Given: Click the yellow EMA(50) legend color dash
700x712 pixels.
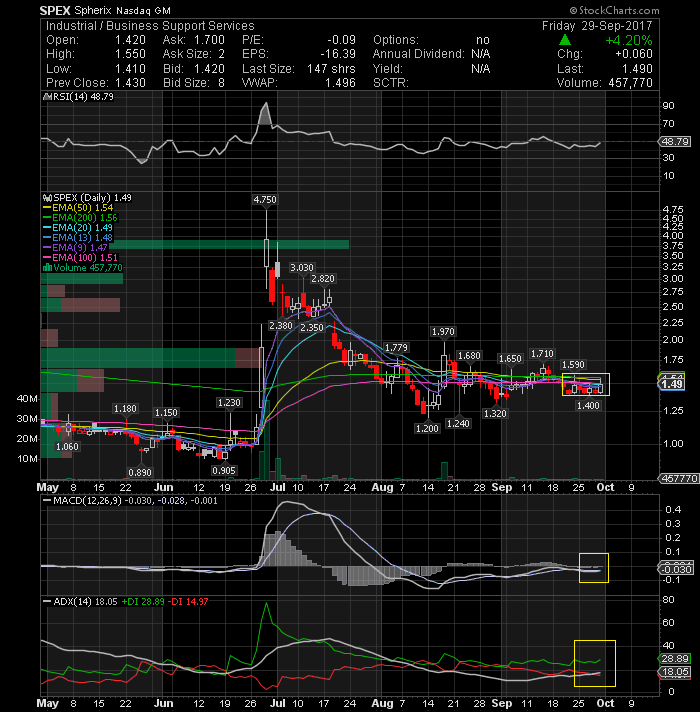Looking at the screenshot, I should click(x=47, y=208).
